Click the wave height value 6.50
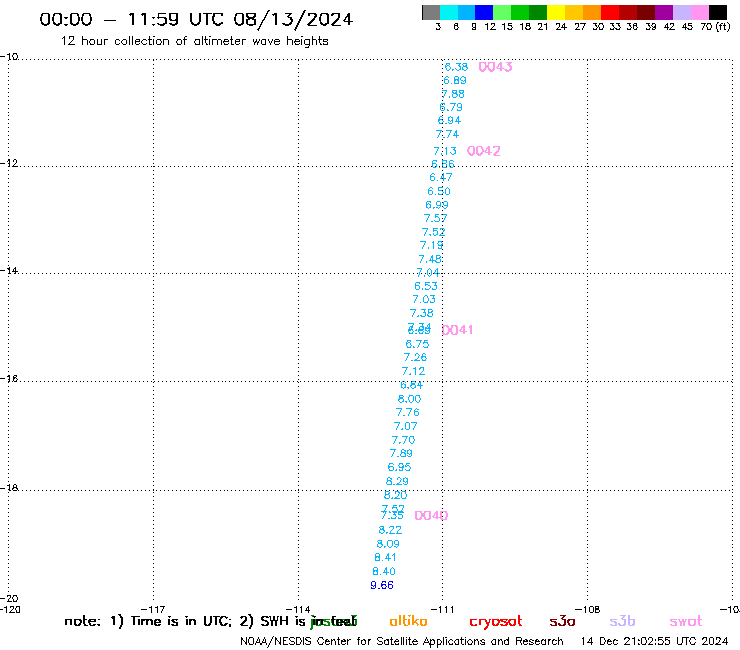The width and height of the screenshot is (740, 650). (439, 192)
